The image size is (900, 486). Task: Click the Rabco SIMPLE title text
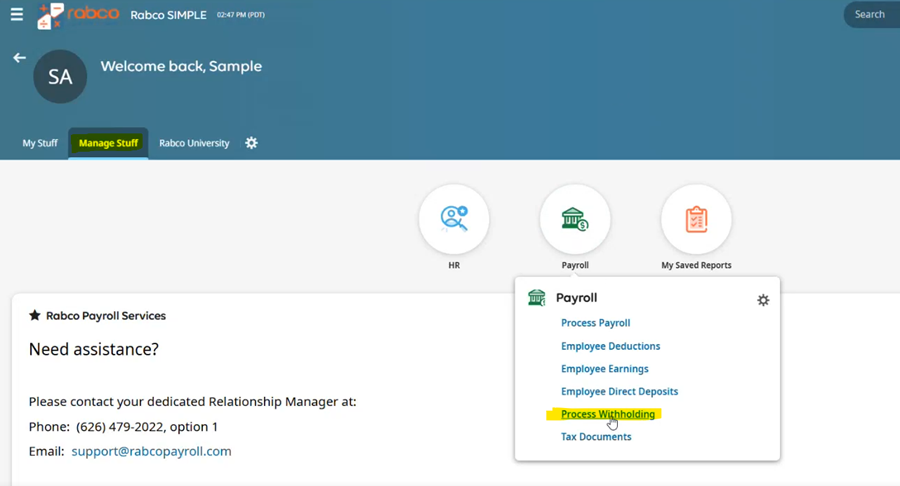[x=168, y=15]
